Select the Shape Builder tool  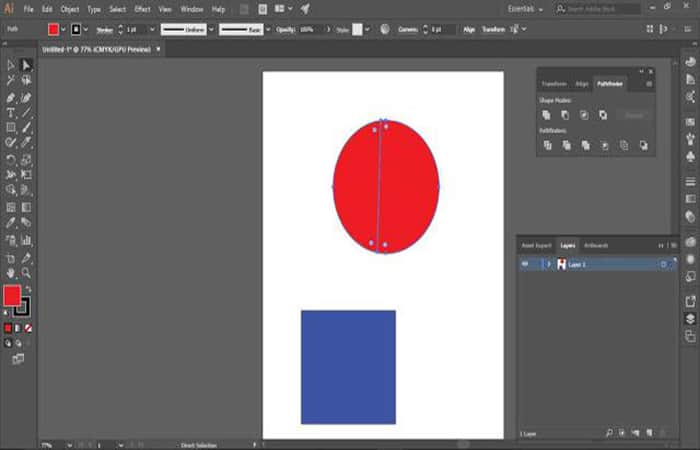tap(11, 190)
